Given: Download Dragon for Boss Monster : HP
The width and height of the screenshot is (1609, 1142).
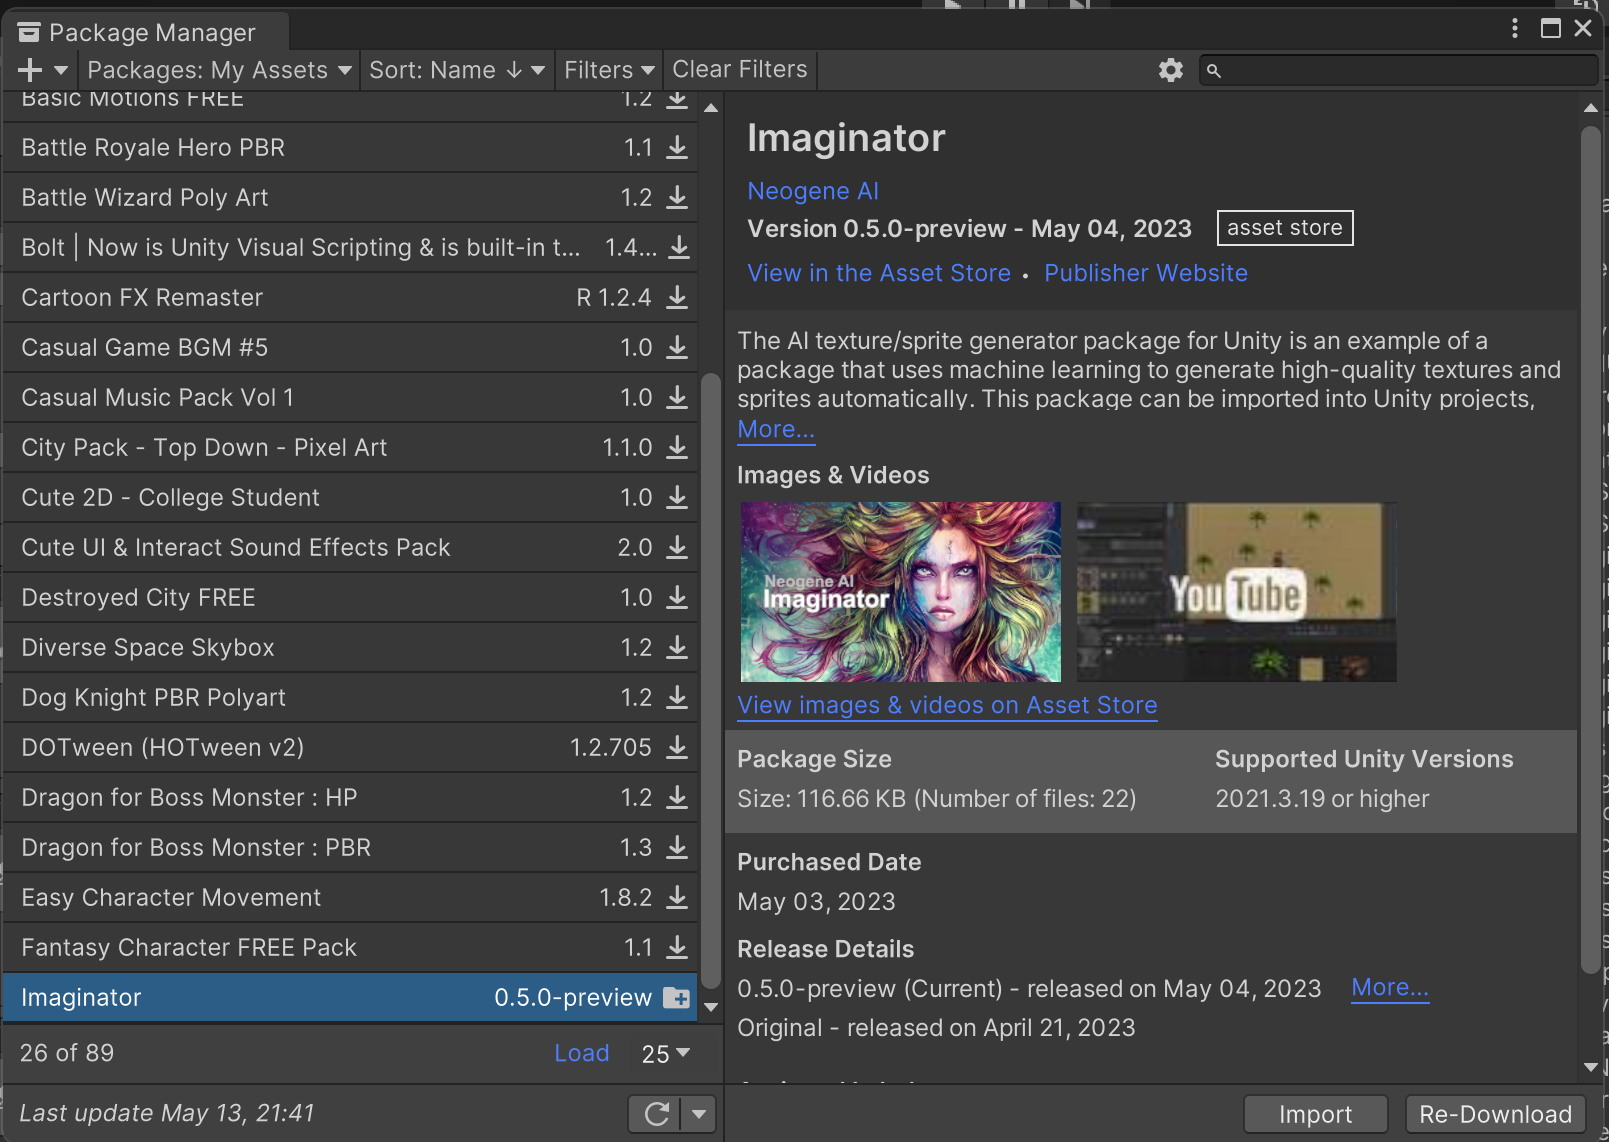Looking at the screenshot, I should [x=677, y=797].
